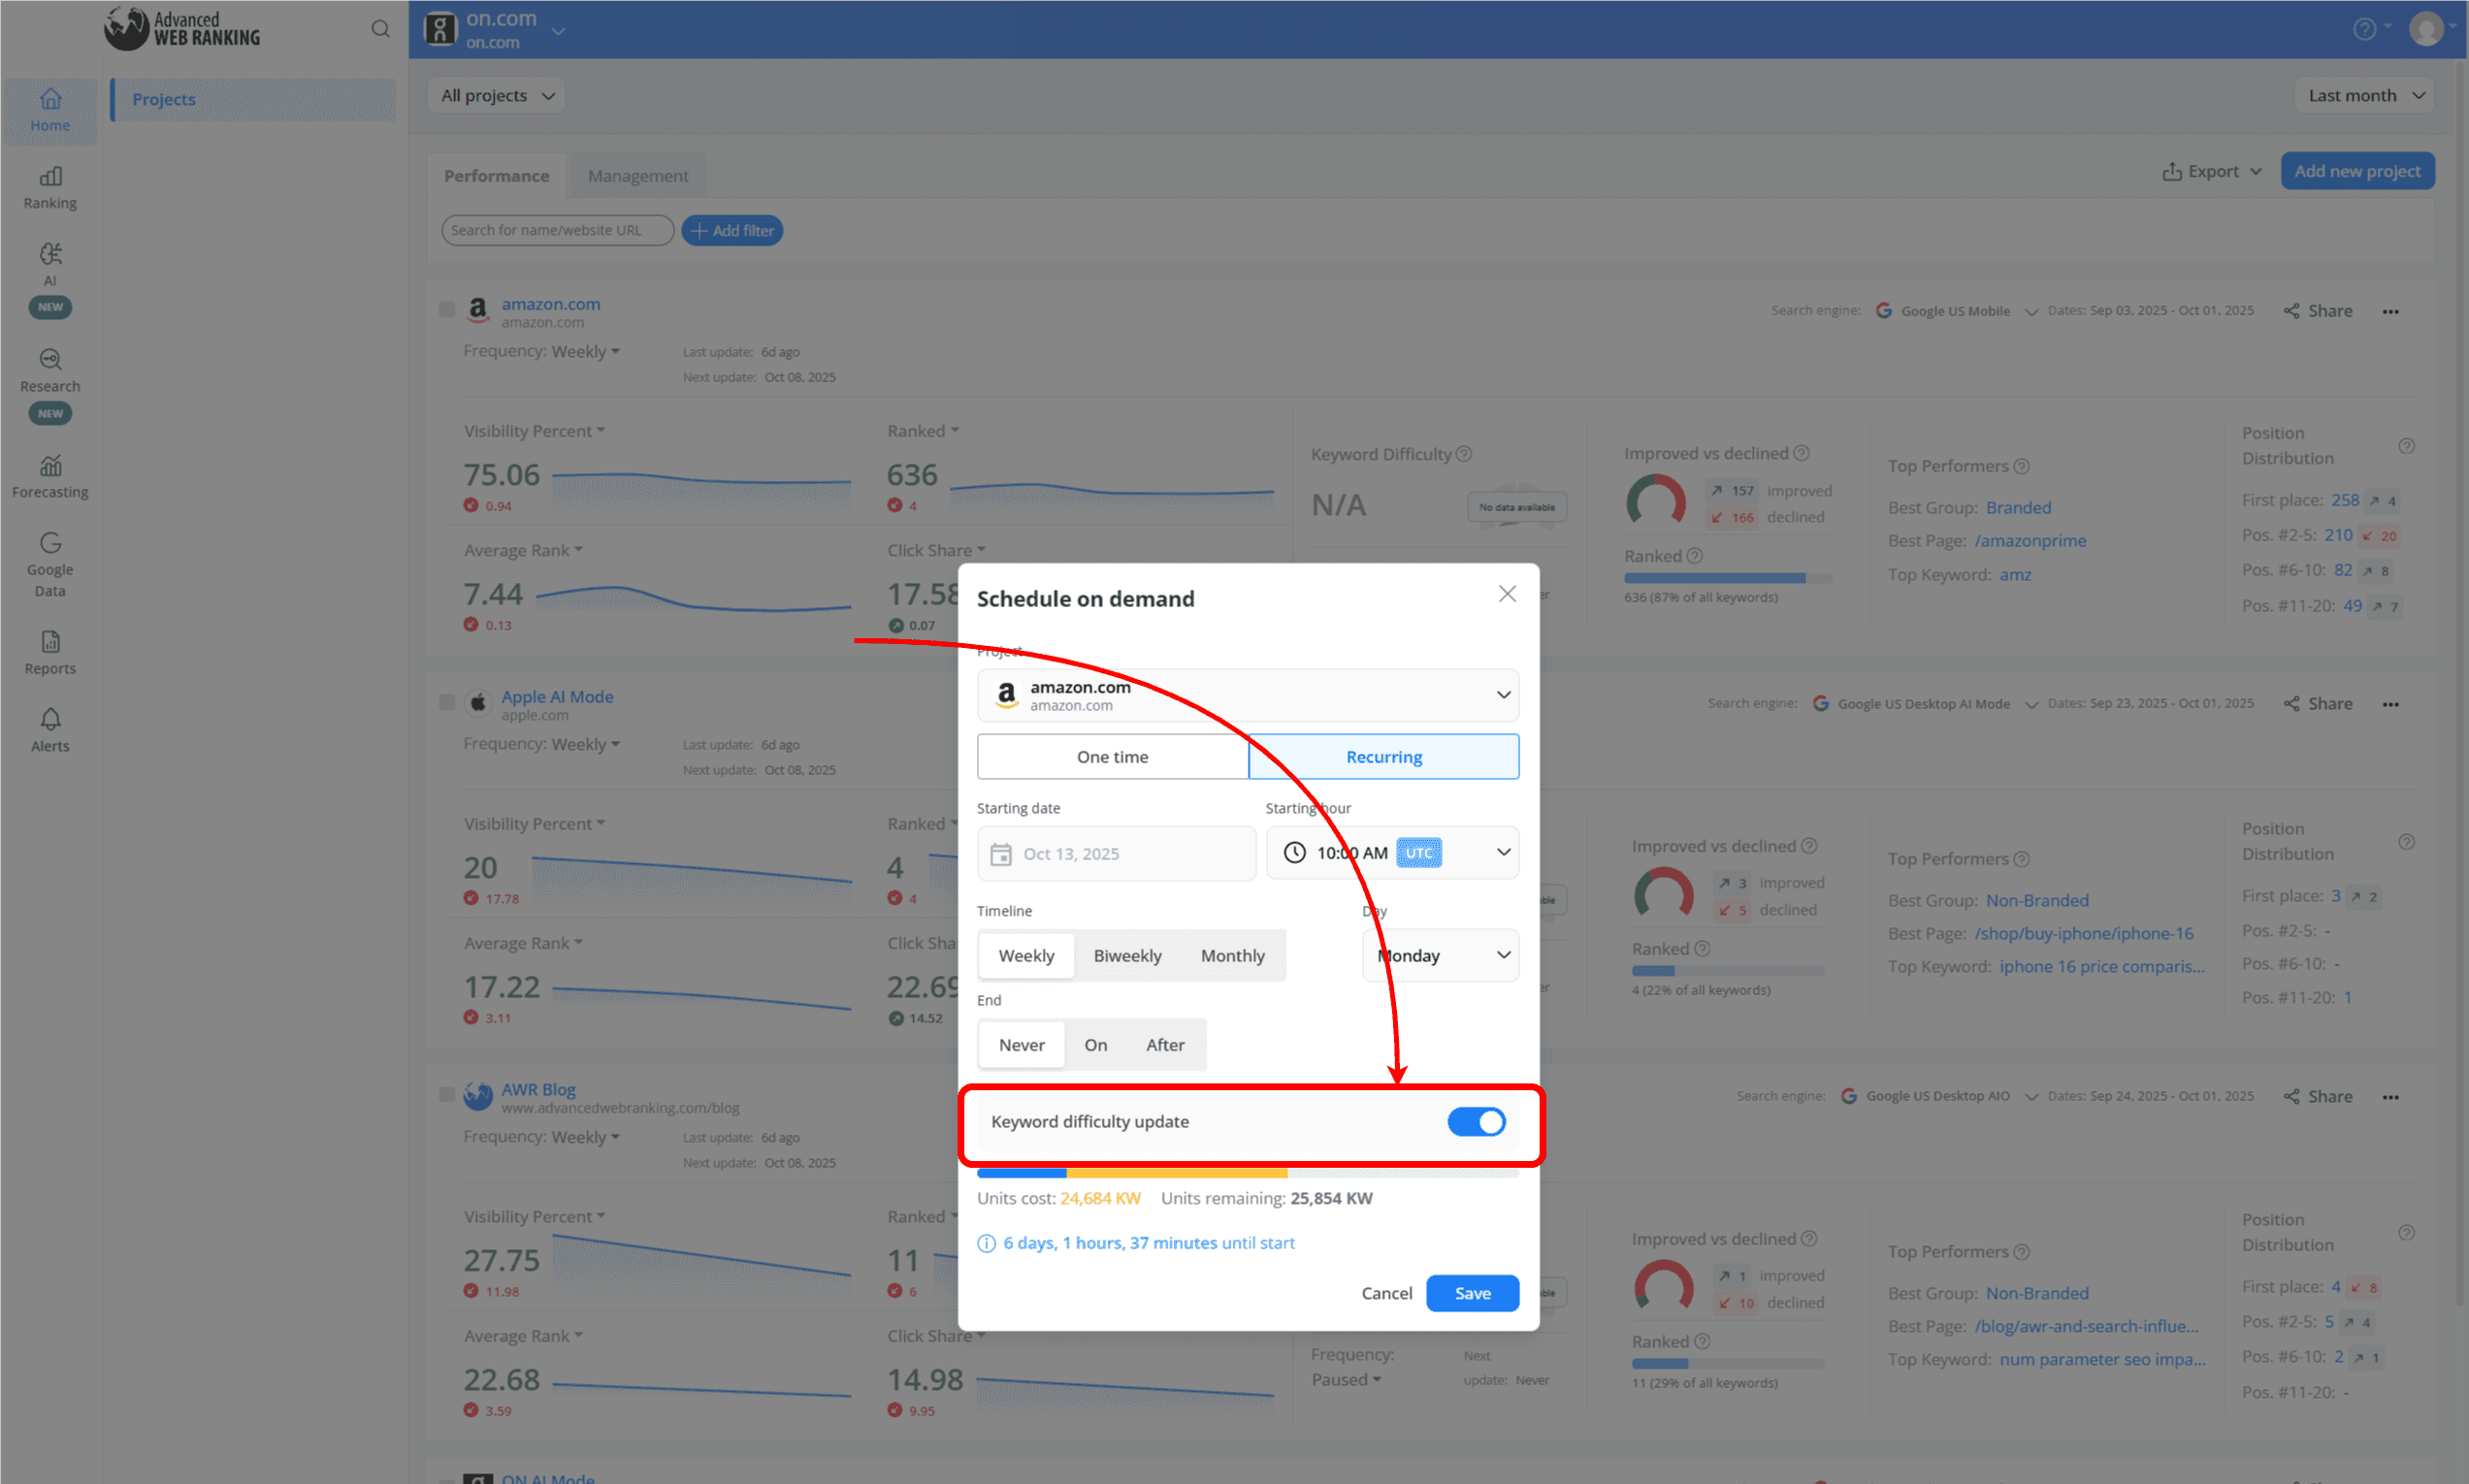Set timeline to Monthly
Screen dimensions: 2469x1484
[x=1232, y=956]
